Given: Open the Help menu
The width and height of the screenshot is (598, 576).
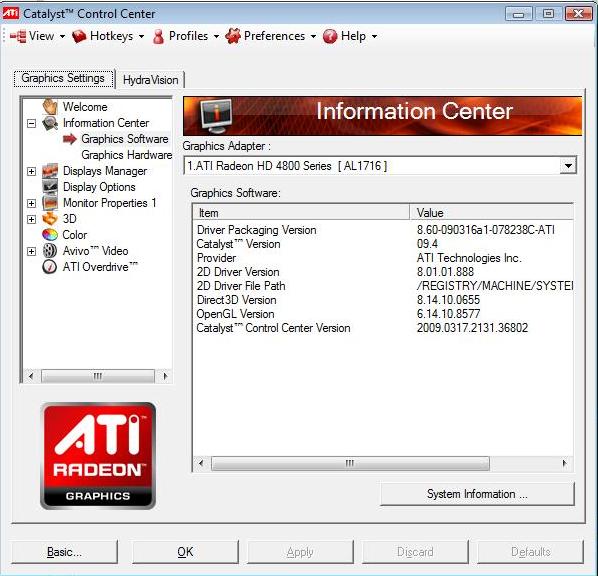Looking at the screenshot, I should (353, 36).
